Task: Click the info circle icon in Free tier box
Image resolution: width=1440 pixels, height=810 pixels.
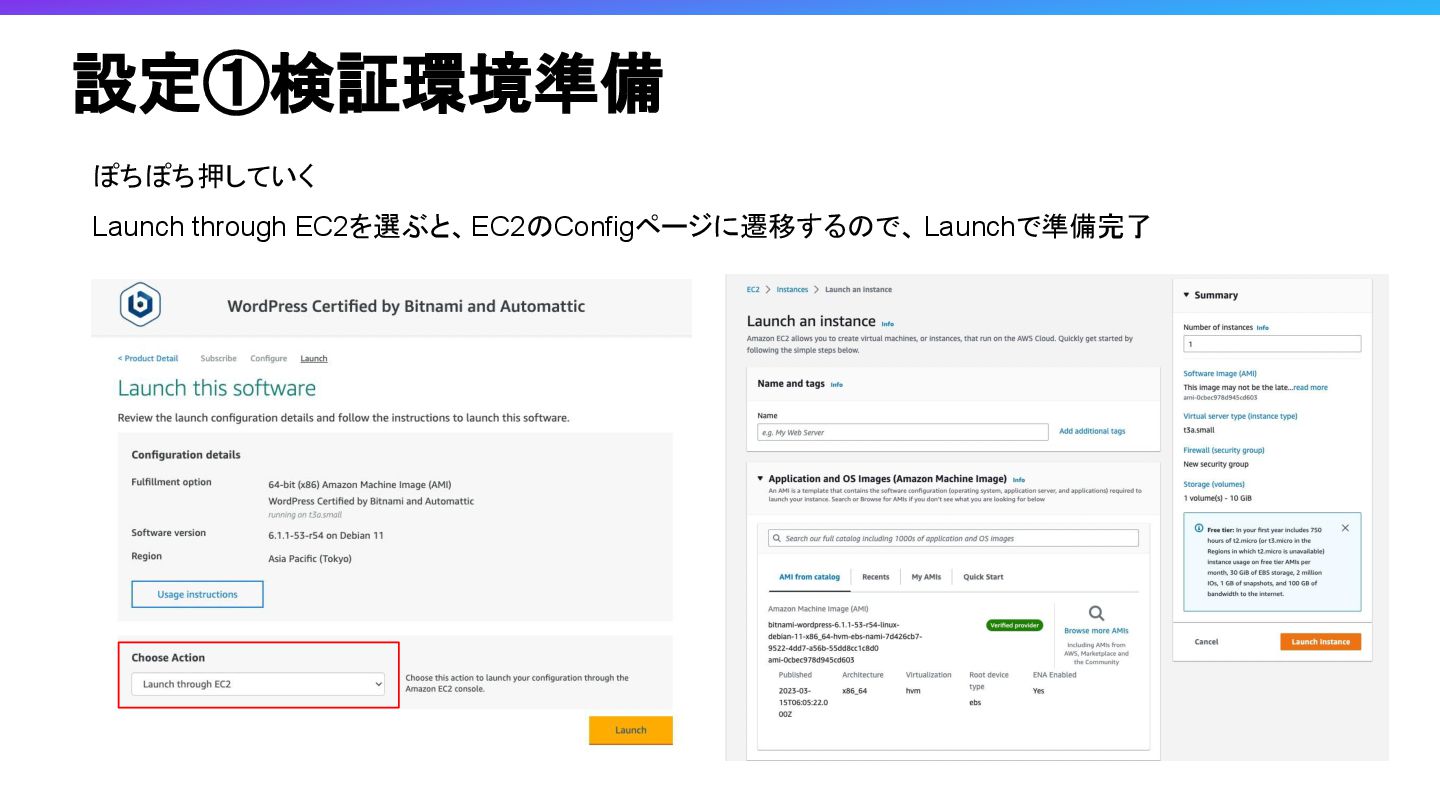Action: tap(1199, 528)
